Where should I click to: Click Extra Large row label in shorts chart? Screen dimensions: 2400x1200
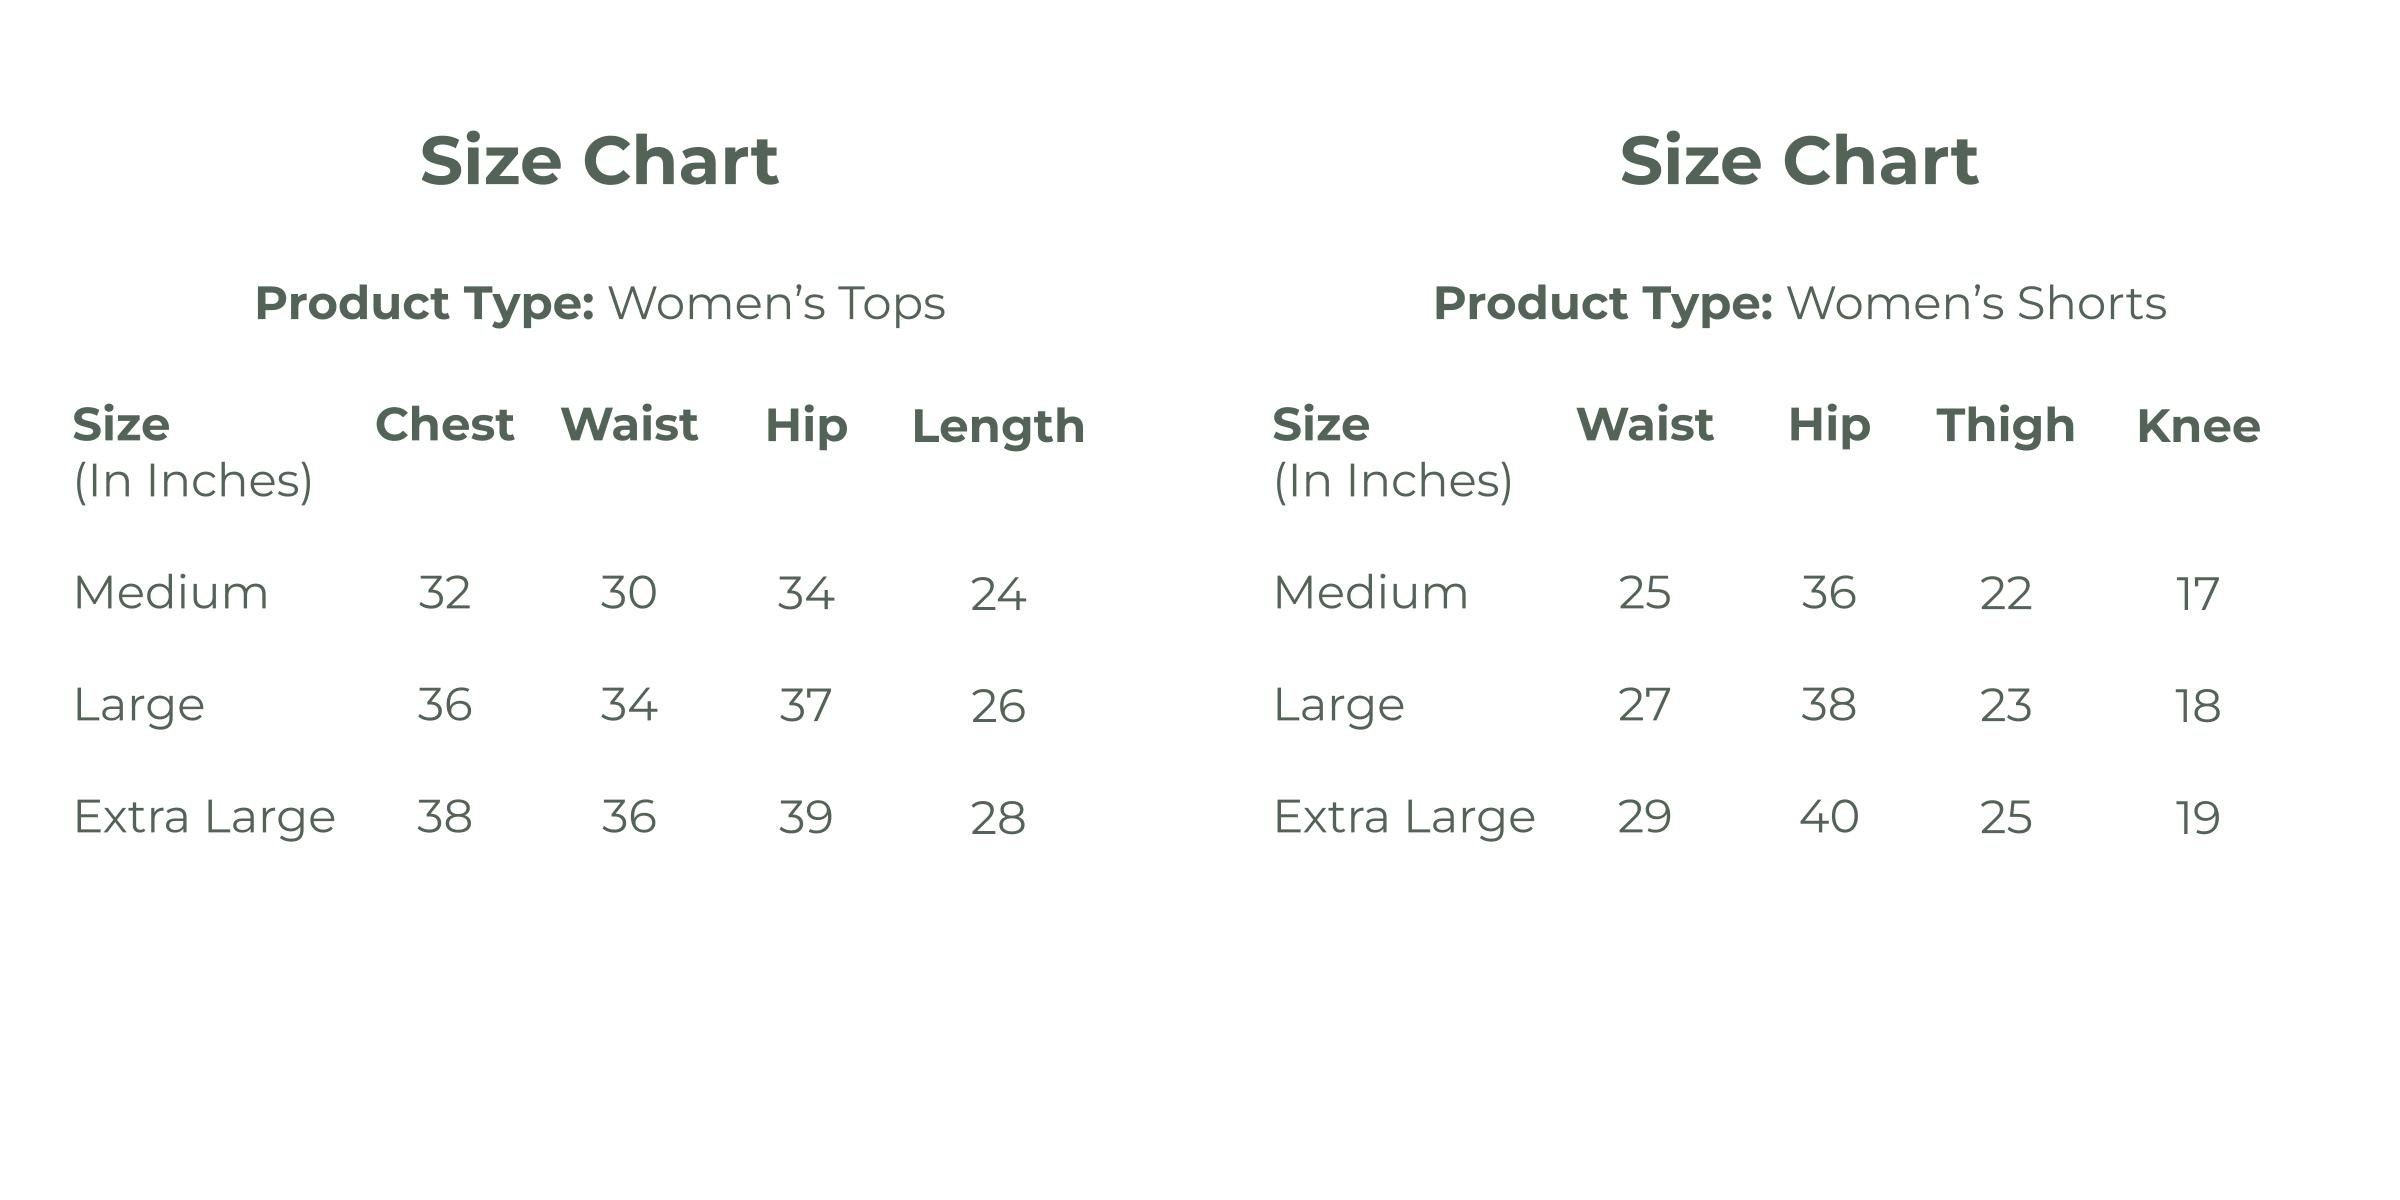[1404, 817]
